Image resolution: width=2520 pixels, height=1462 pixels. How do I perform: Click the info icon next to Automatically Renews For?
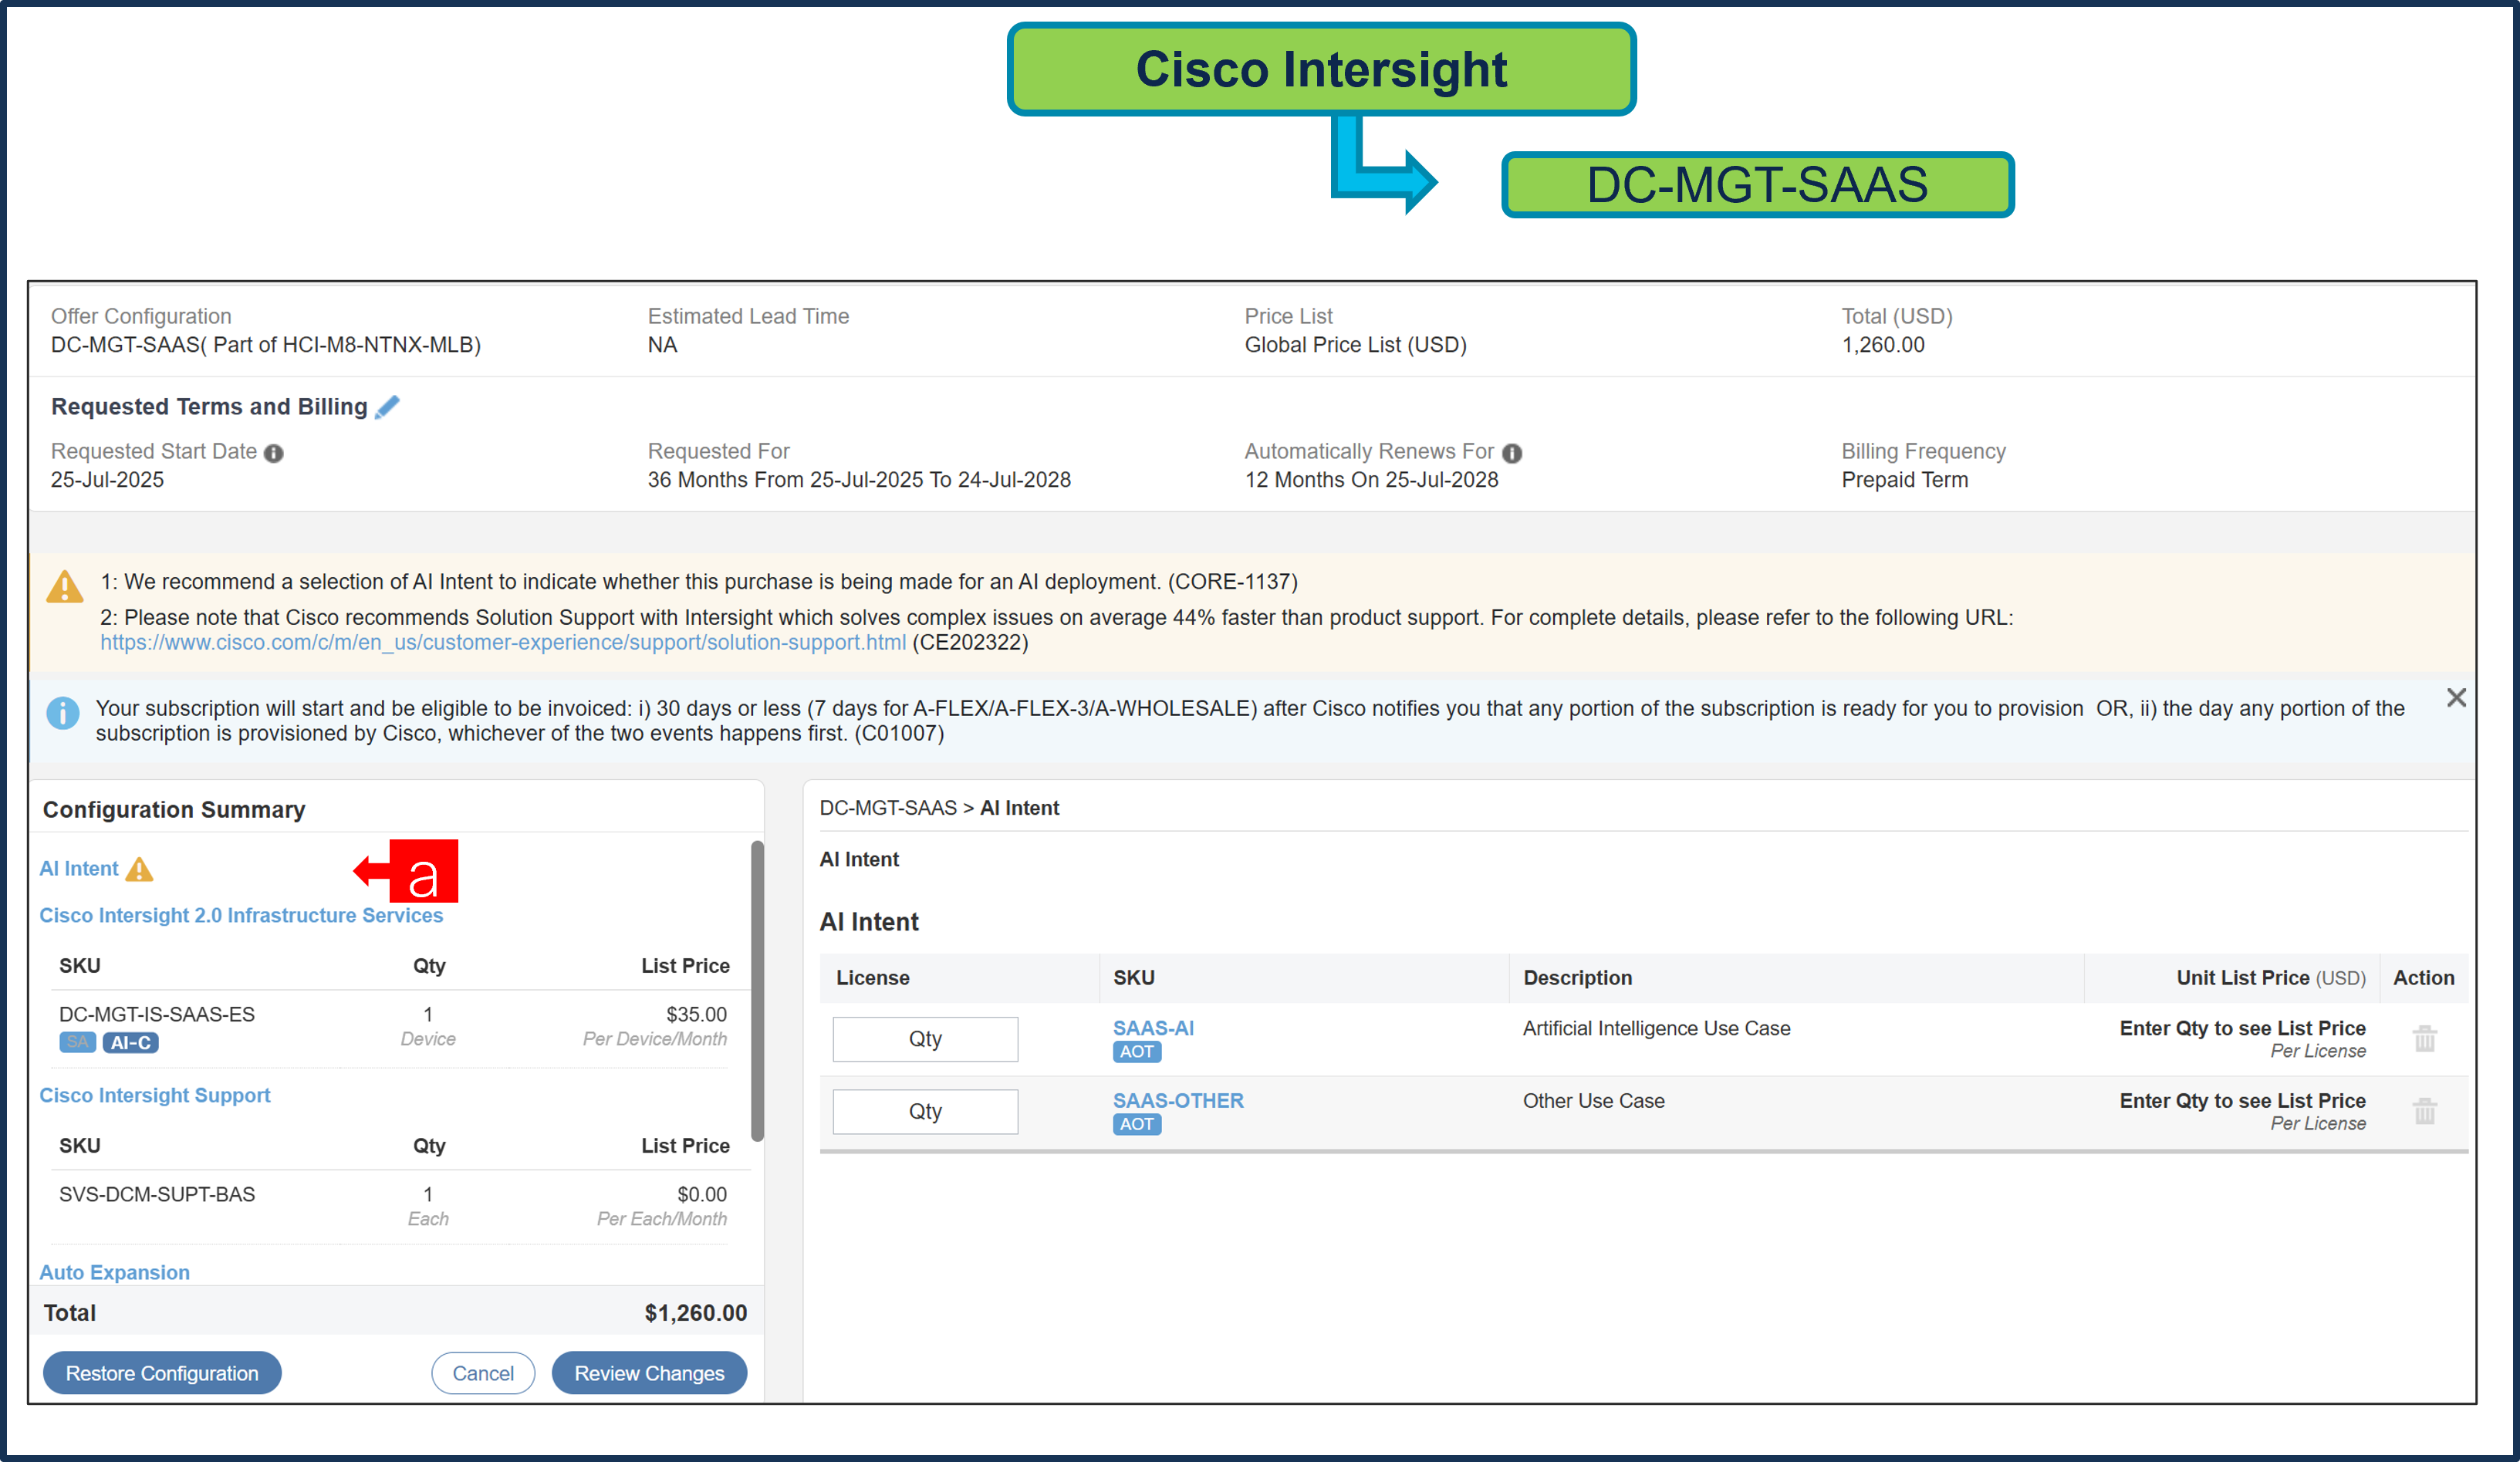coord(1513,452)
